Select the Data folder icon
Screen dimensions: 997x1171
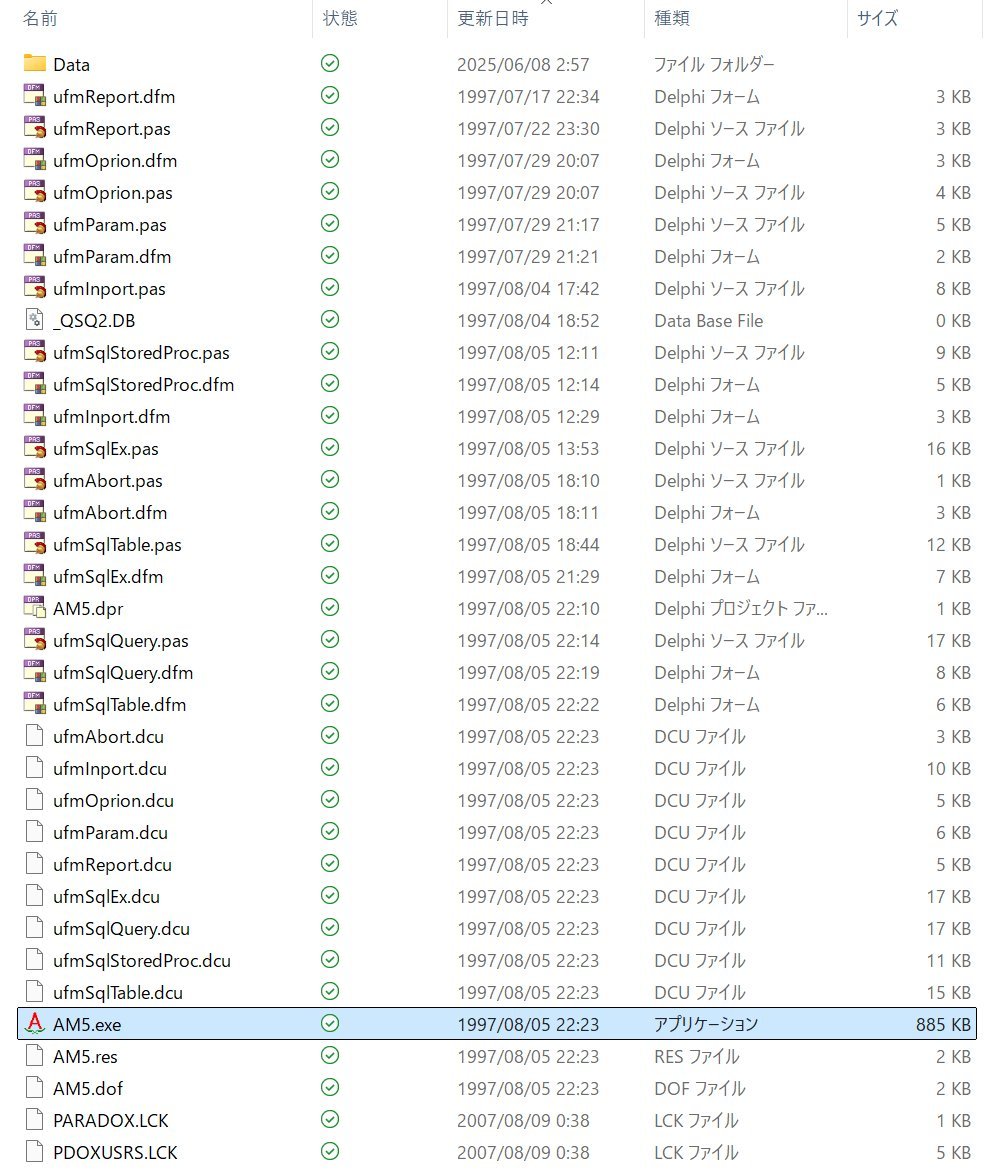(x=34, y=63)
